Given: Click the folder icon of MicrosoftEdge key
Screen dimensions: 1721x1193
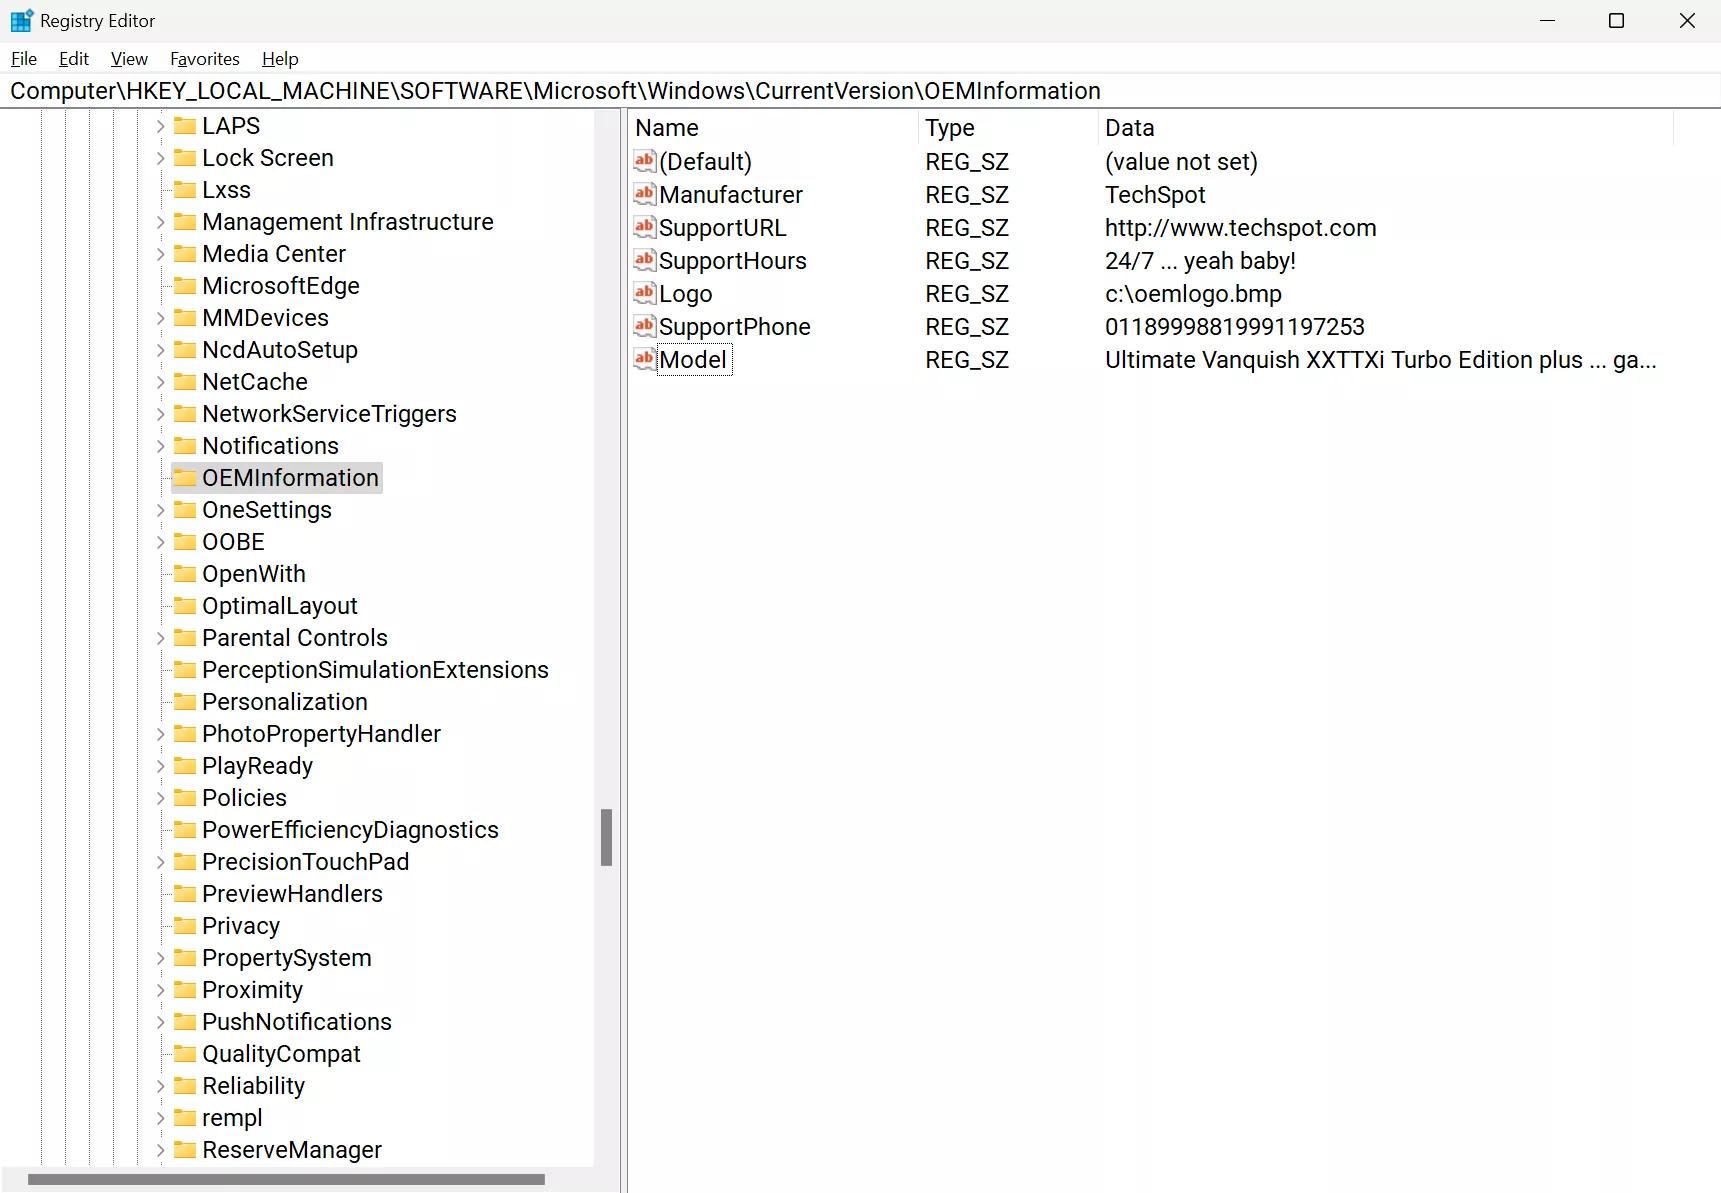Looking at the screenshot, I should pyautogui.click(x=185, y=285).
